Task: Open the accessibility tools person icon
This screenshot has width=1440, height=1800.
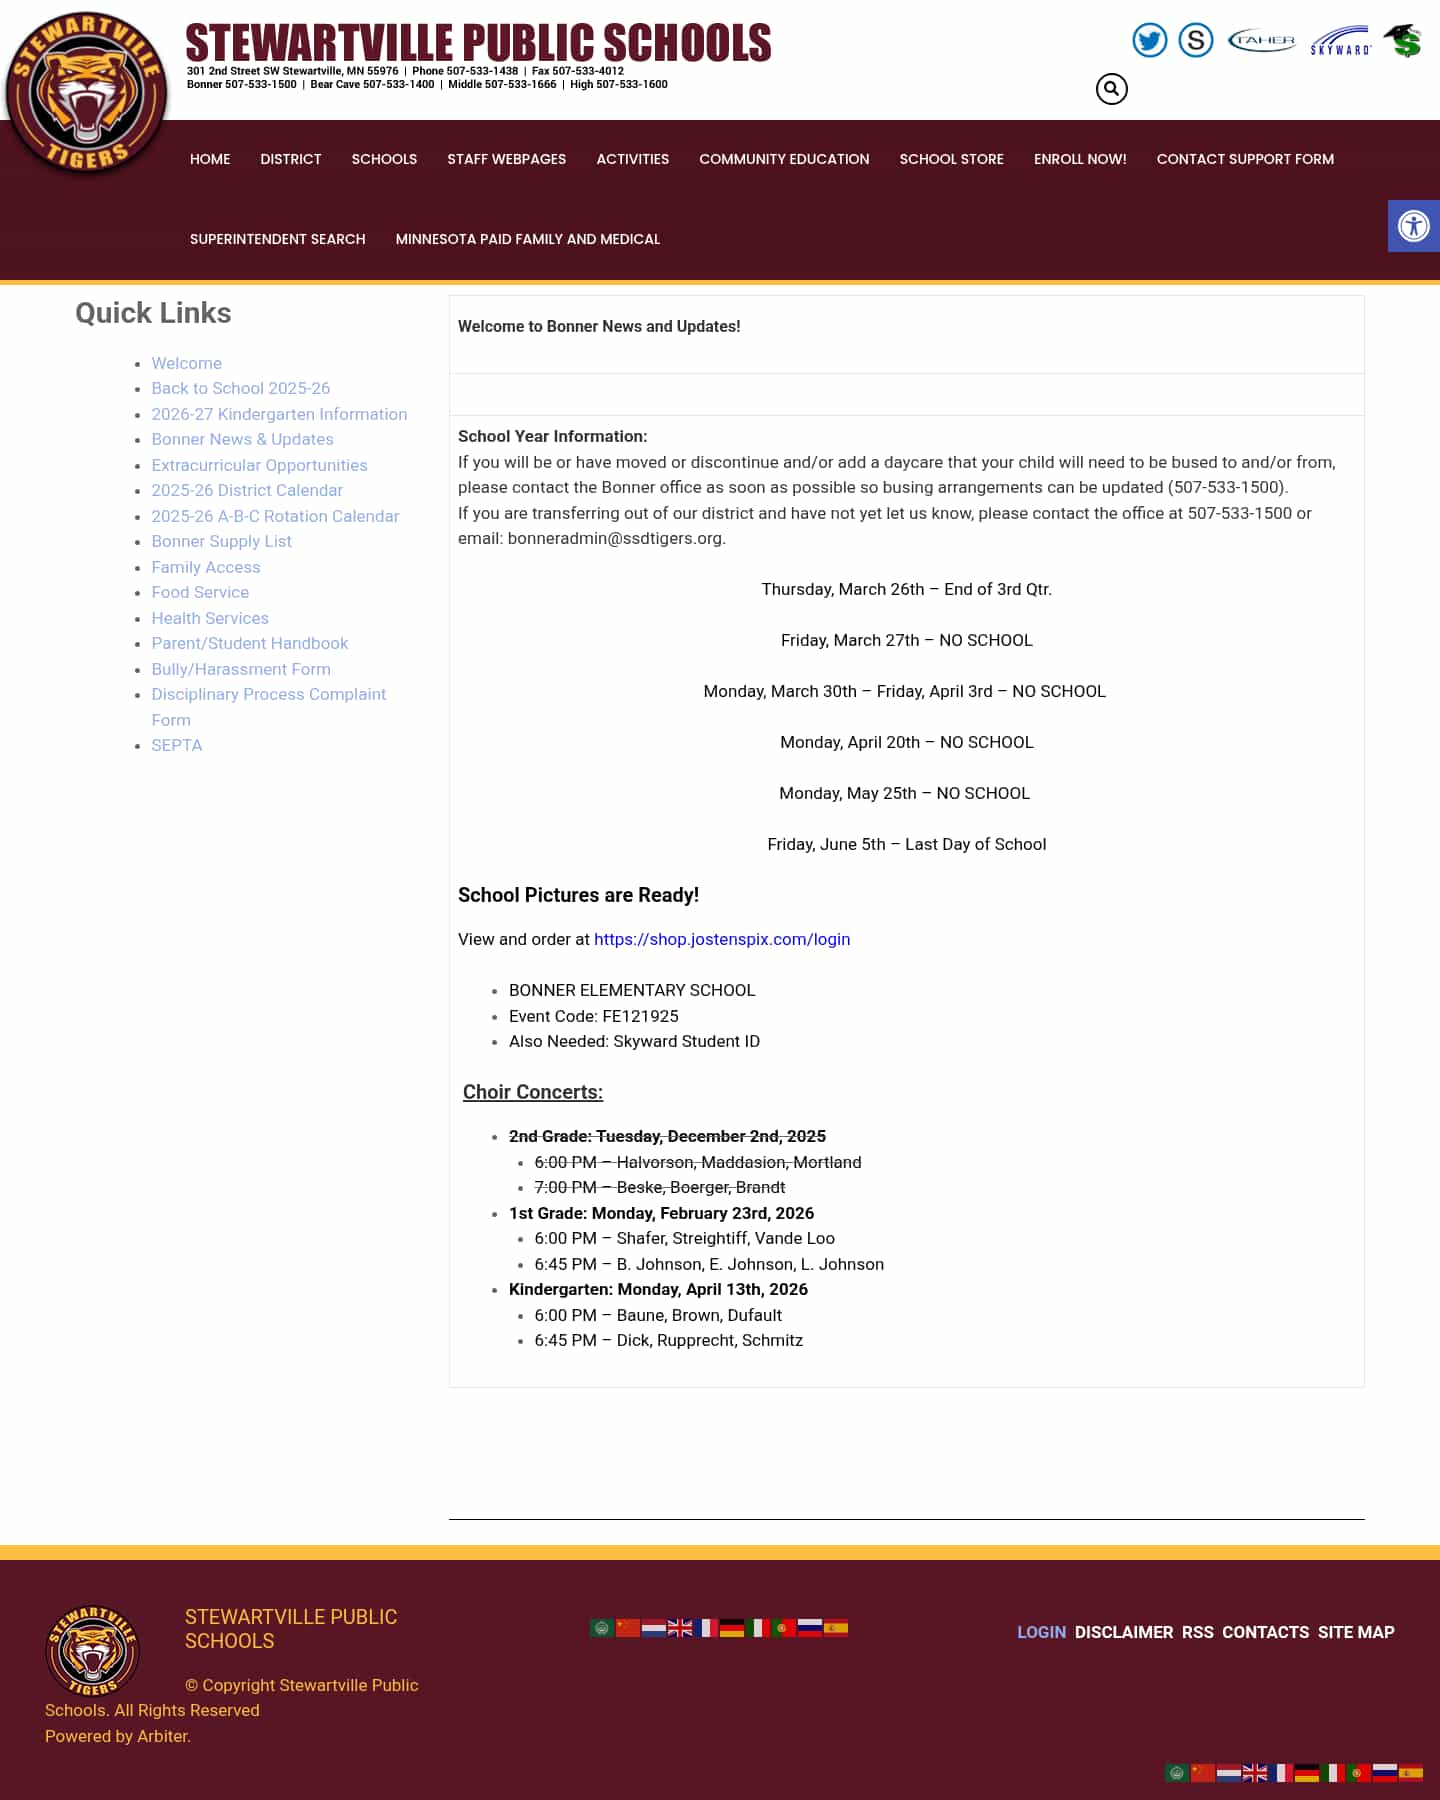Action: tap(1414, 226)
